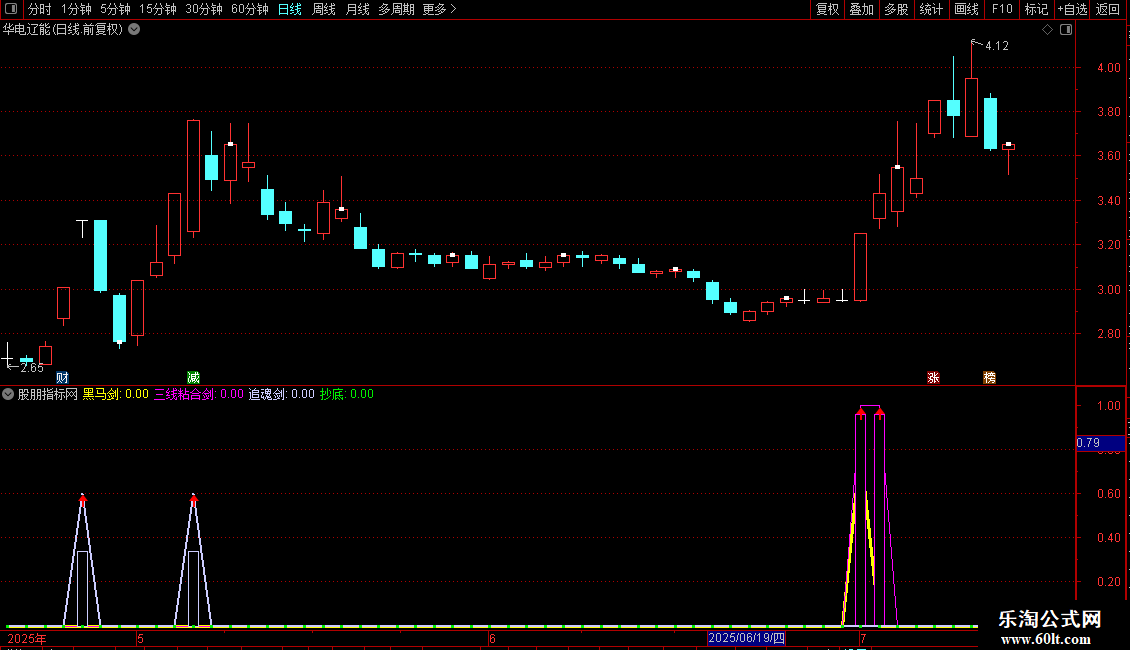This screenshot has width=1130, height=650.
Task: Click the 涨 event marker
Action: [x=933, y=378]
